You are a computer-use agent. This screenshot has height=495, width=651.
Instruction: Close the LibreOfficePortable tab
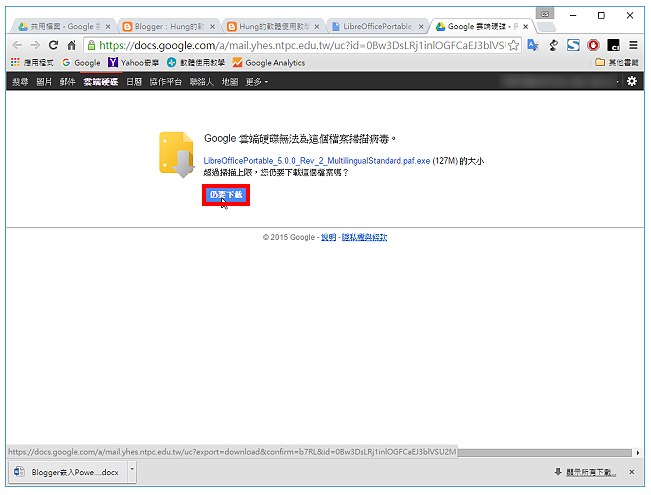tap(421, 27)
